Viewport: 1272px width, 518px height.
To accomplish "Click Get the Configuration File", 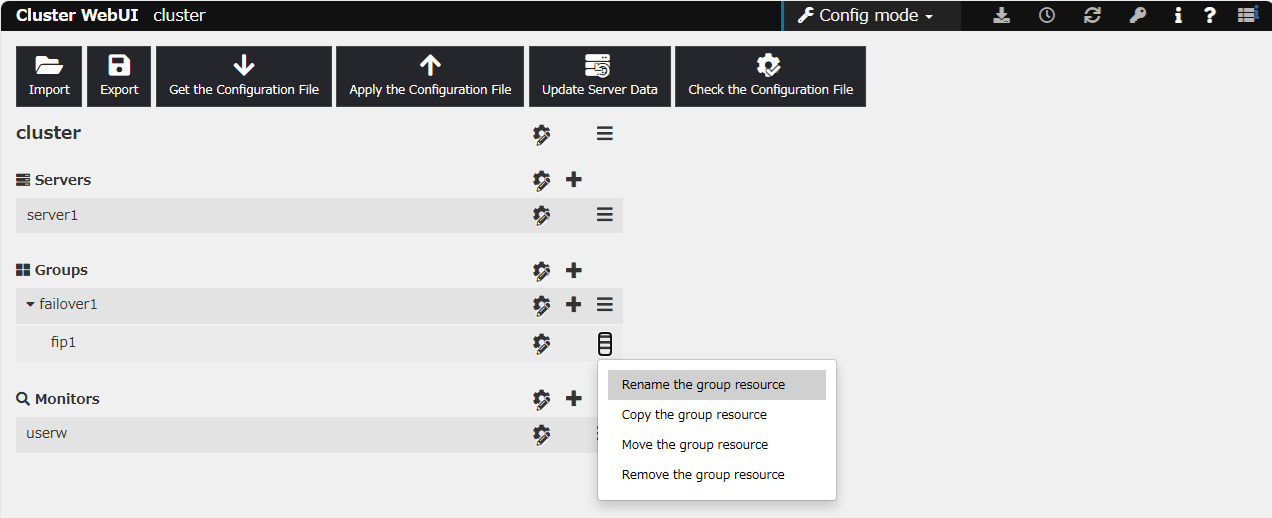I will 244,76.
